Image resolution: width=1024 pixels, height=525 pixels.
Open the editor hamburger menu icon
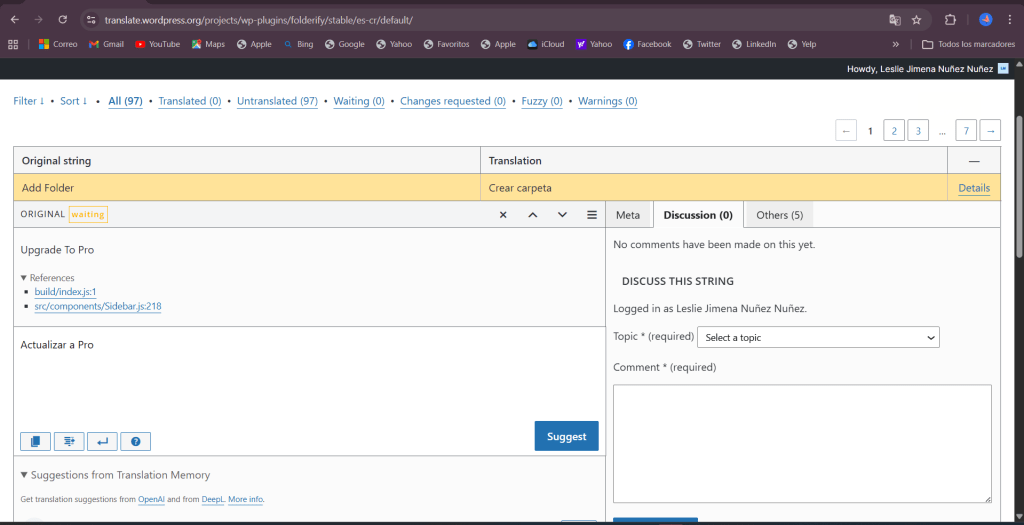point(592,215)
